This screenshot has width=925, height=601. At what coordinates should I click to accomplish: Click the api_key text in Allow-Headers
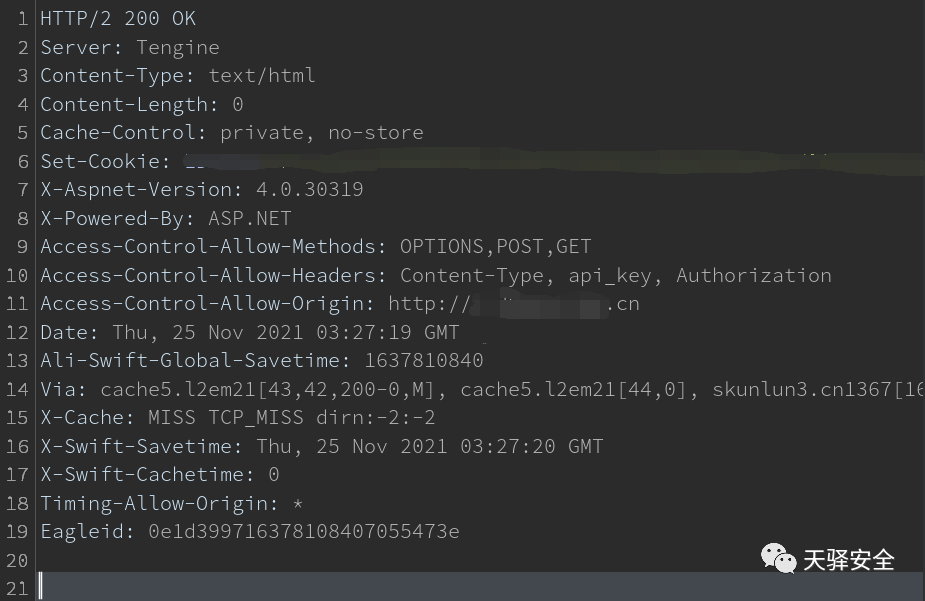[610, 275]
